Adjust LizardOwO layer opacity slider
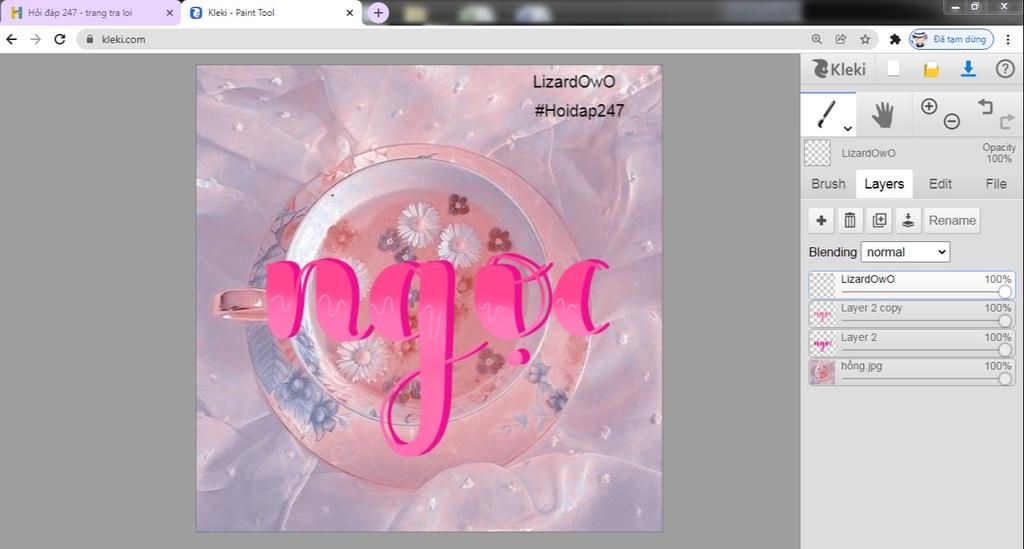 tap(1004, 292)
